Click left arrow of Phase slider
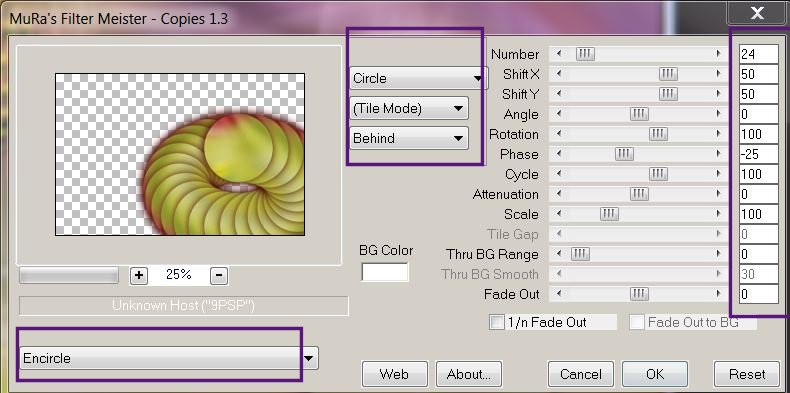This screenshot has height=393, width=790. coord(559,154)
